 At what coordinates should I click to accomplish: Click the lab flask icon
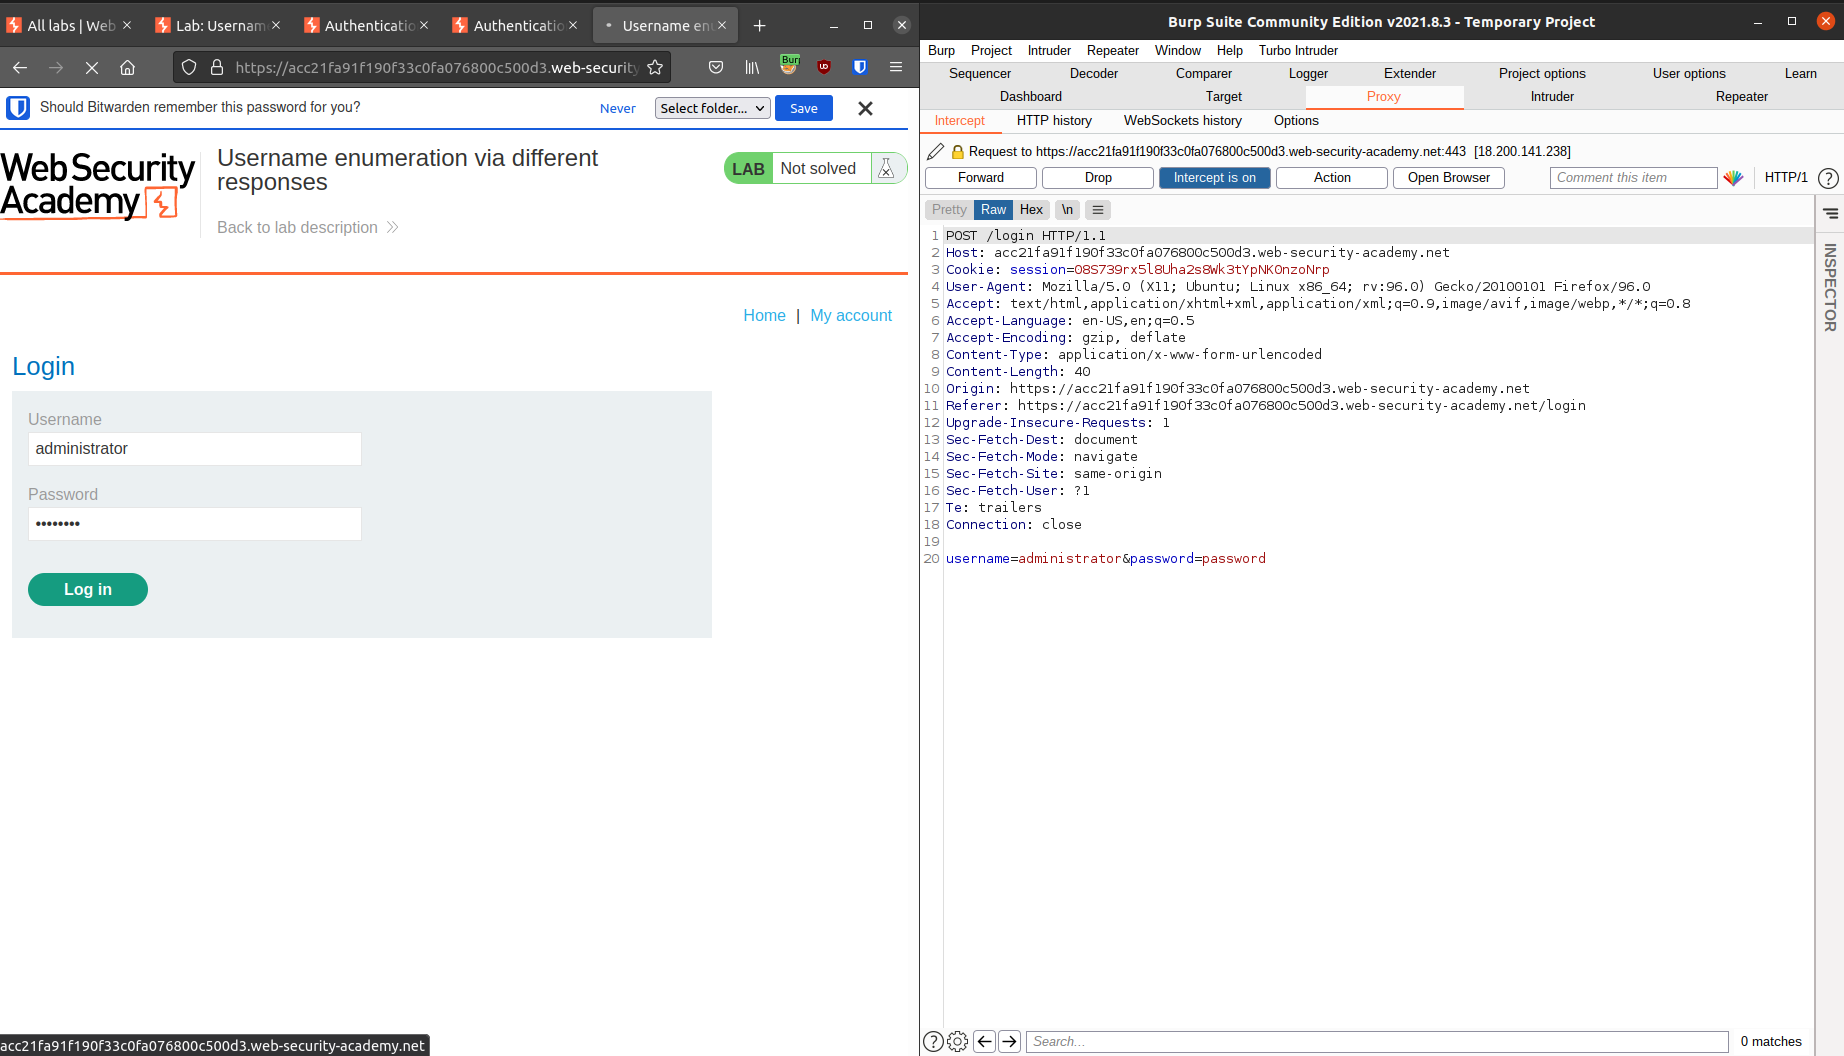click(886, 168)
